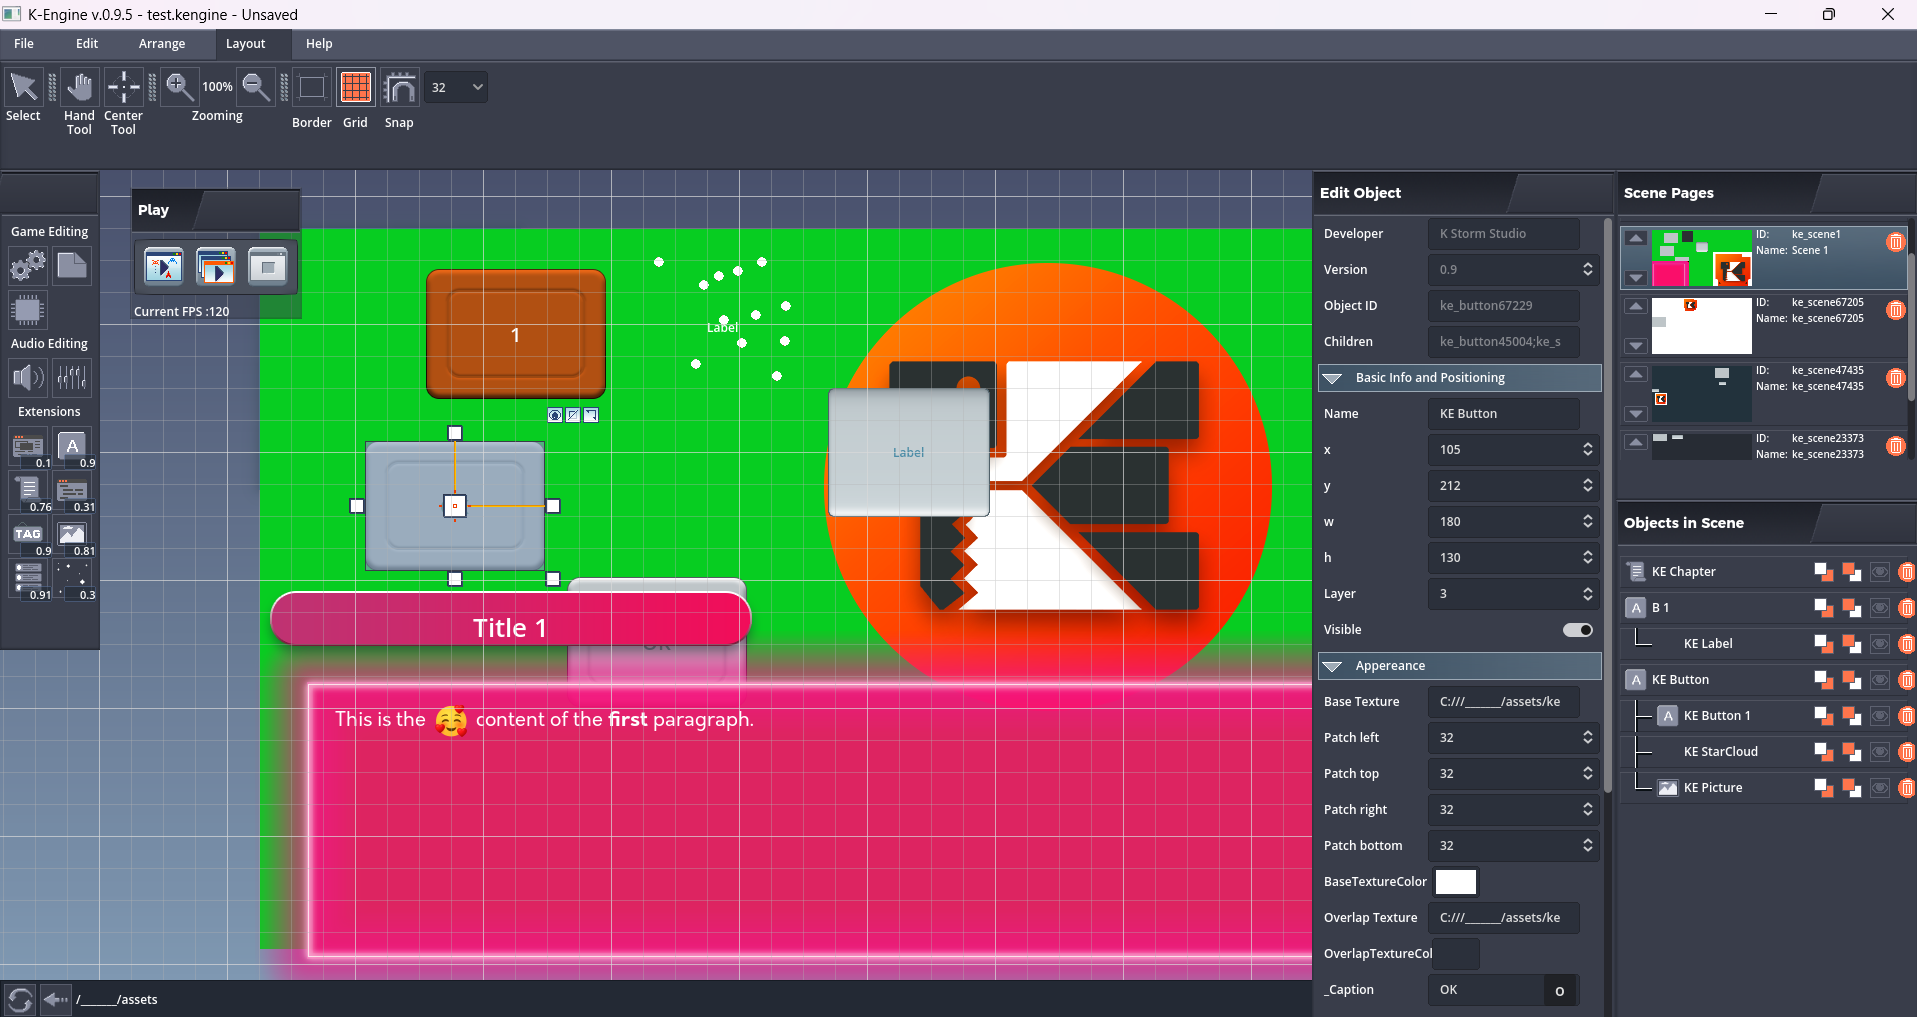Add the picture extension marked 0.81
Viewport: 1917px width, 1017px height.
coord(73,536)
